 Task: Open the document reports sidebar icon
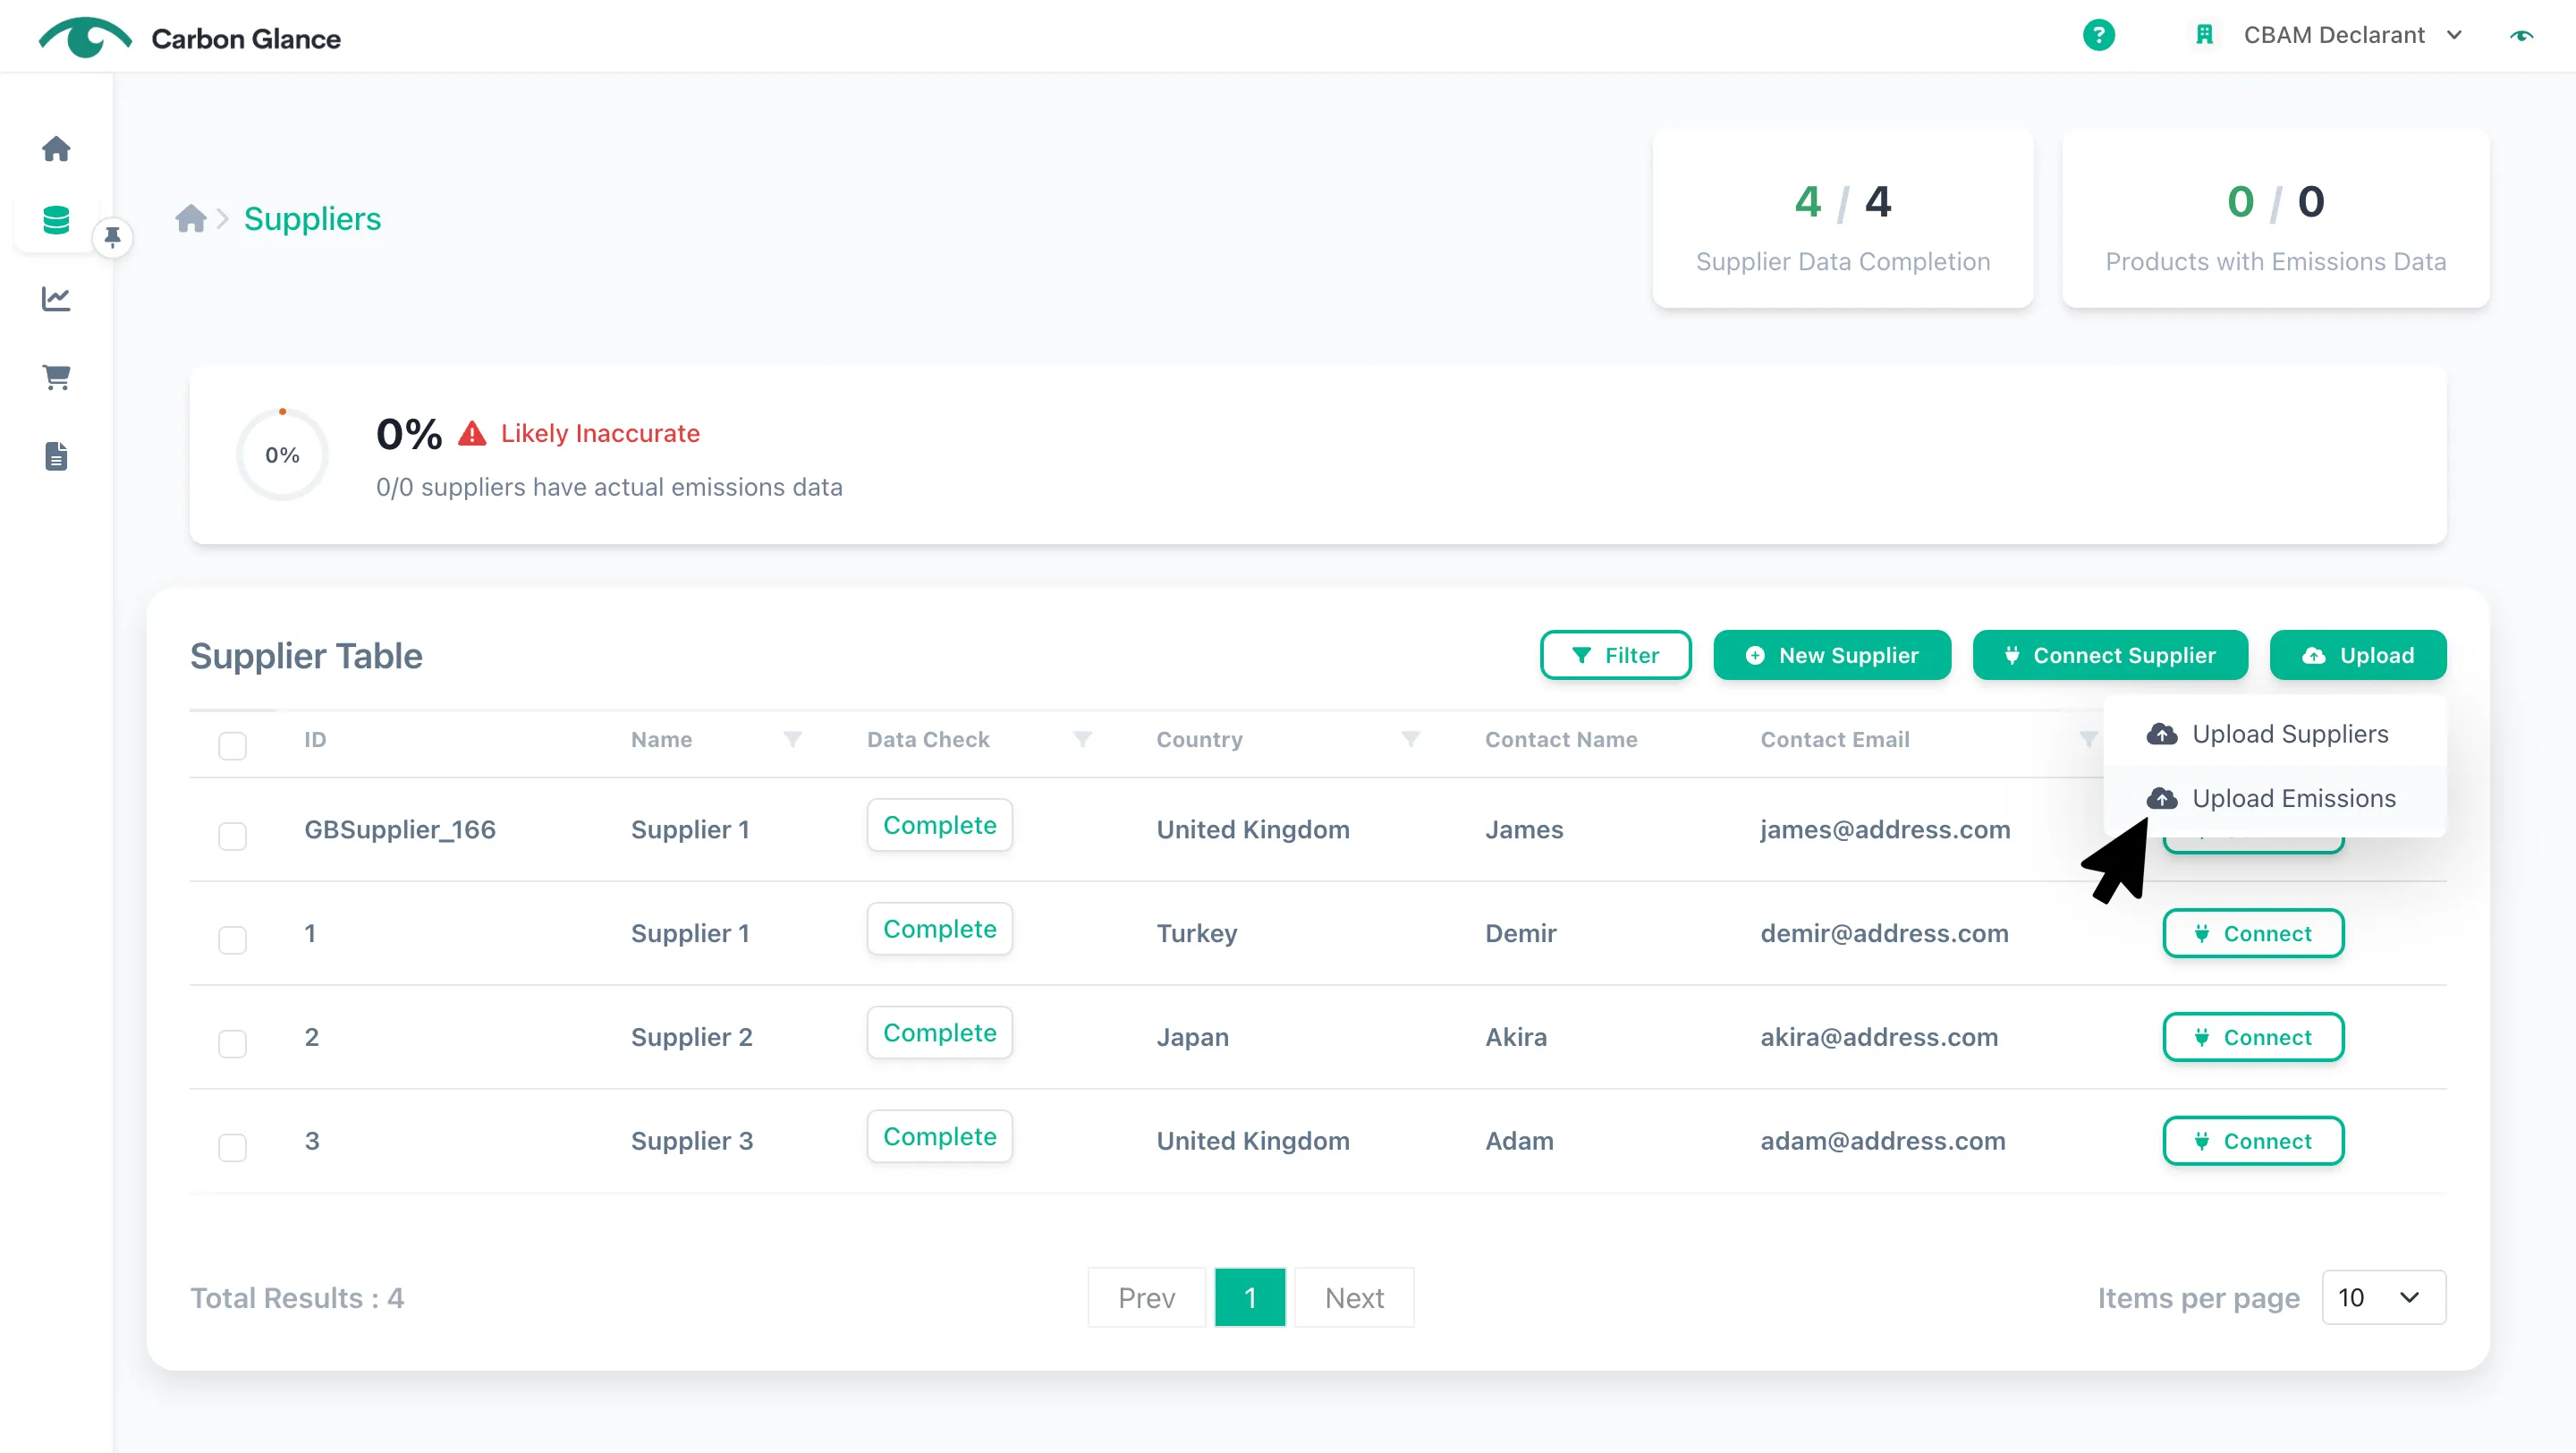[x=56, y=456]
